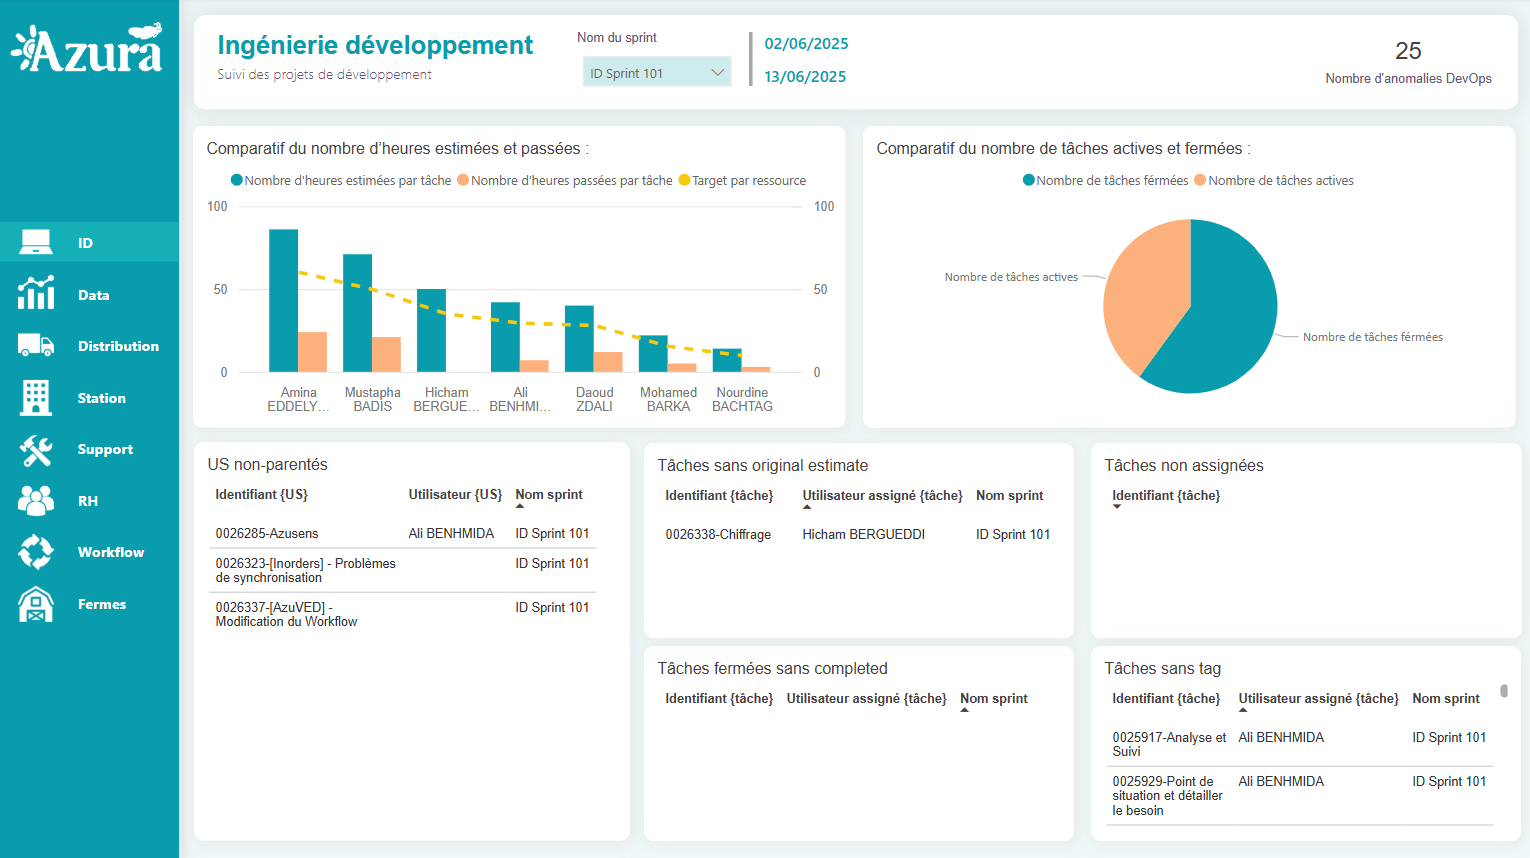Open the Support tools icon
This screenshot has height=858, width=1530.
[36, 450]
